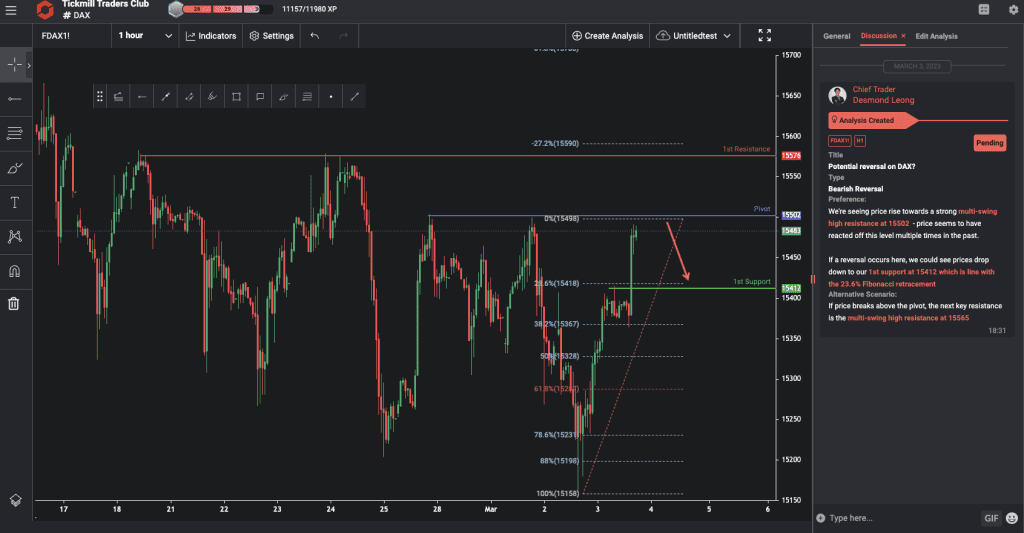Select the brush drawing tool in sidebar

pos(14,169)
